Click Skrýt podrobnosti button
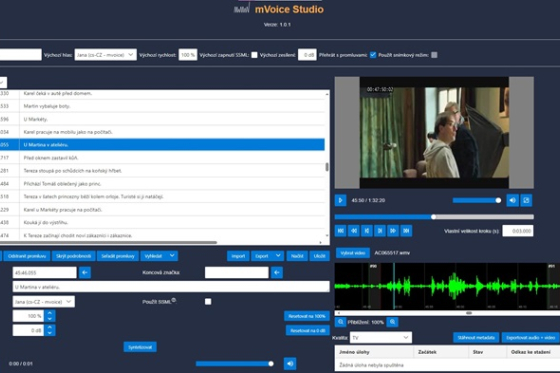 tap(74, 256)
